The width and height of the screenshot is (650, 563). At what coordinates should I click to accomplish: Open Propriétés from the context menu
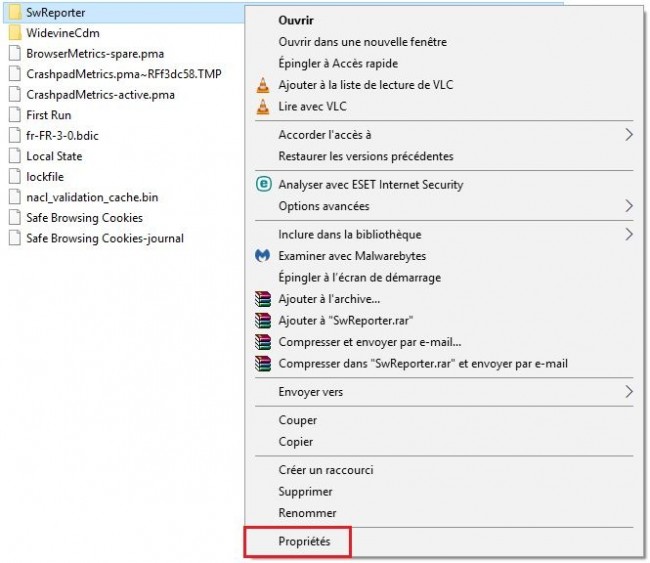click(x=304, y=541)
